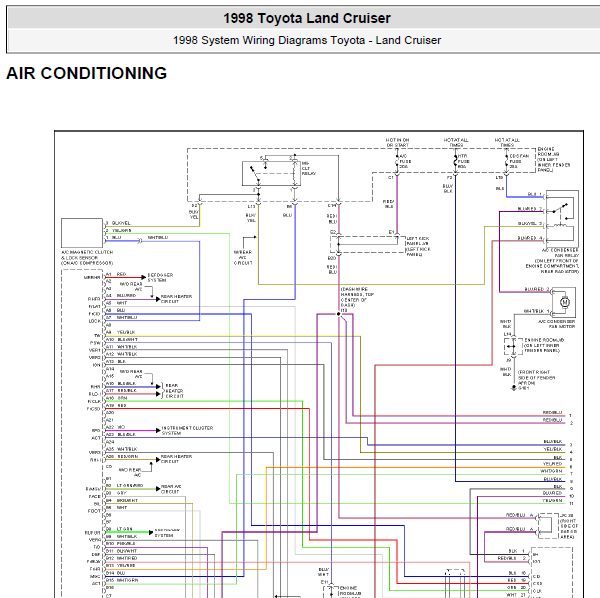
Task: Click the "B14 BLU" wire label
Action: pos(116,573)
